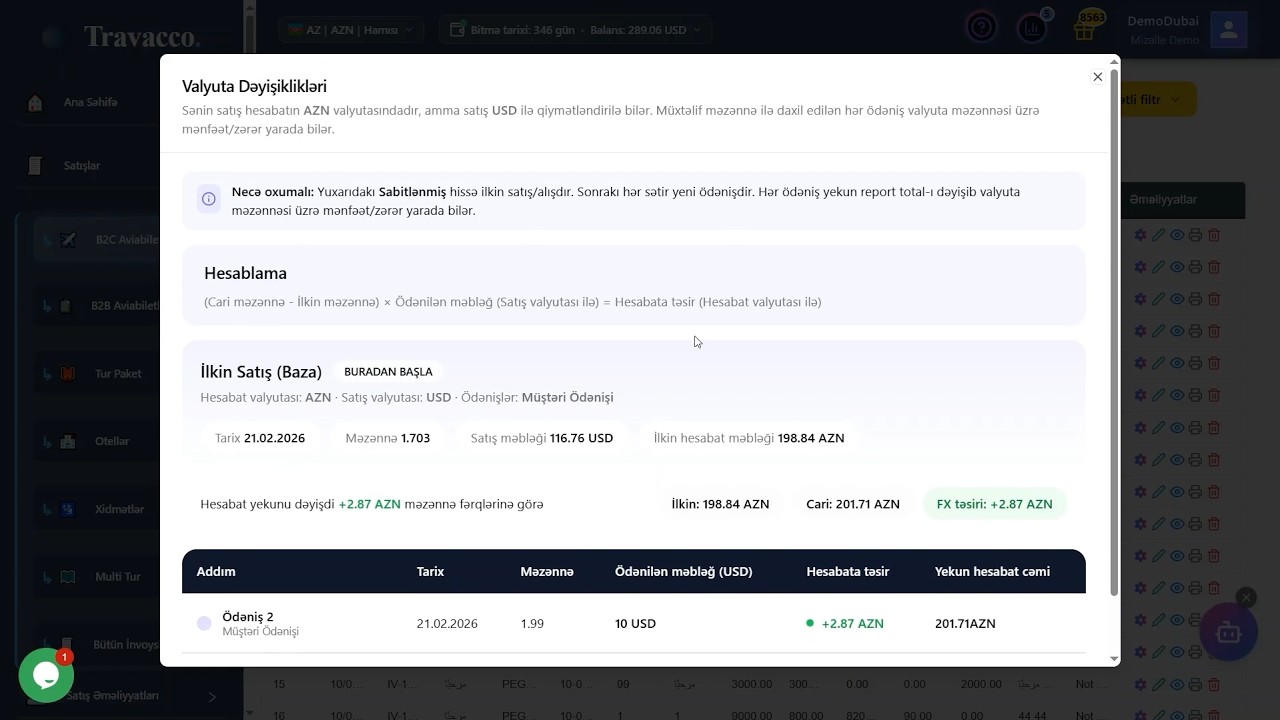Click the Xidmətlər icon

[x=68, y=509]
